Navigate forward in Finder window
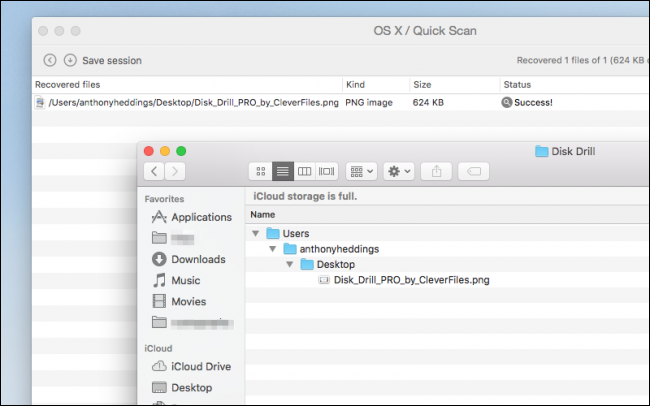 point(175,171)
